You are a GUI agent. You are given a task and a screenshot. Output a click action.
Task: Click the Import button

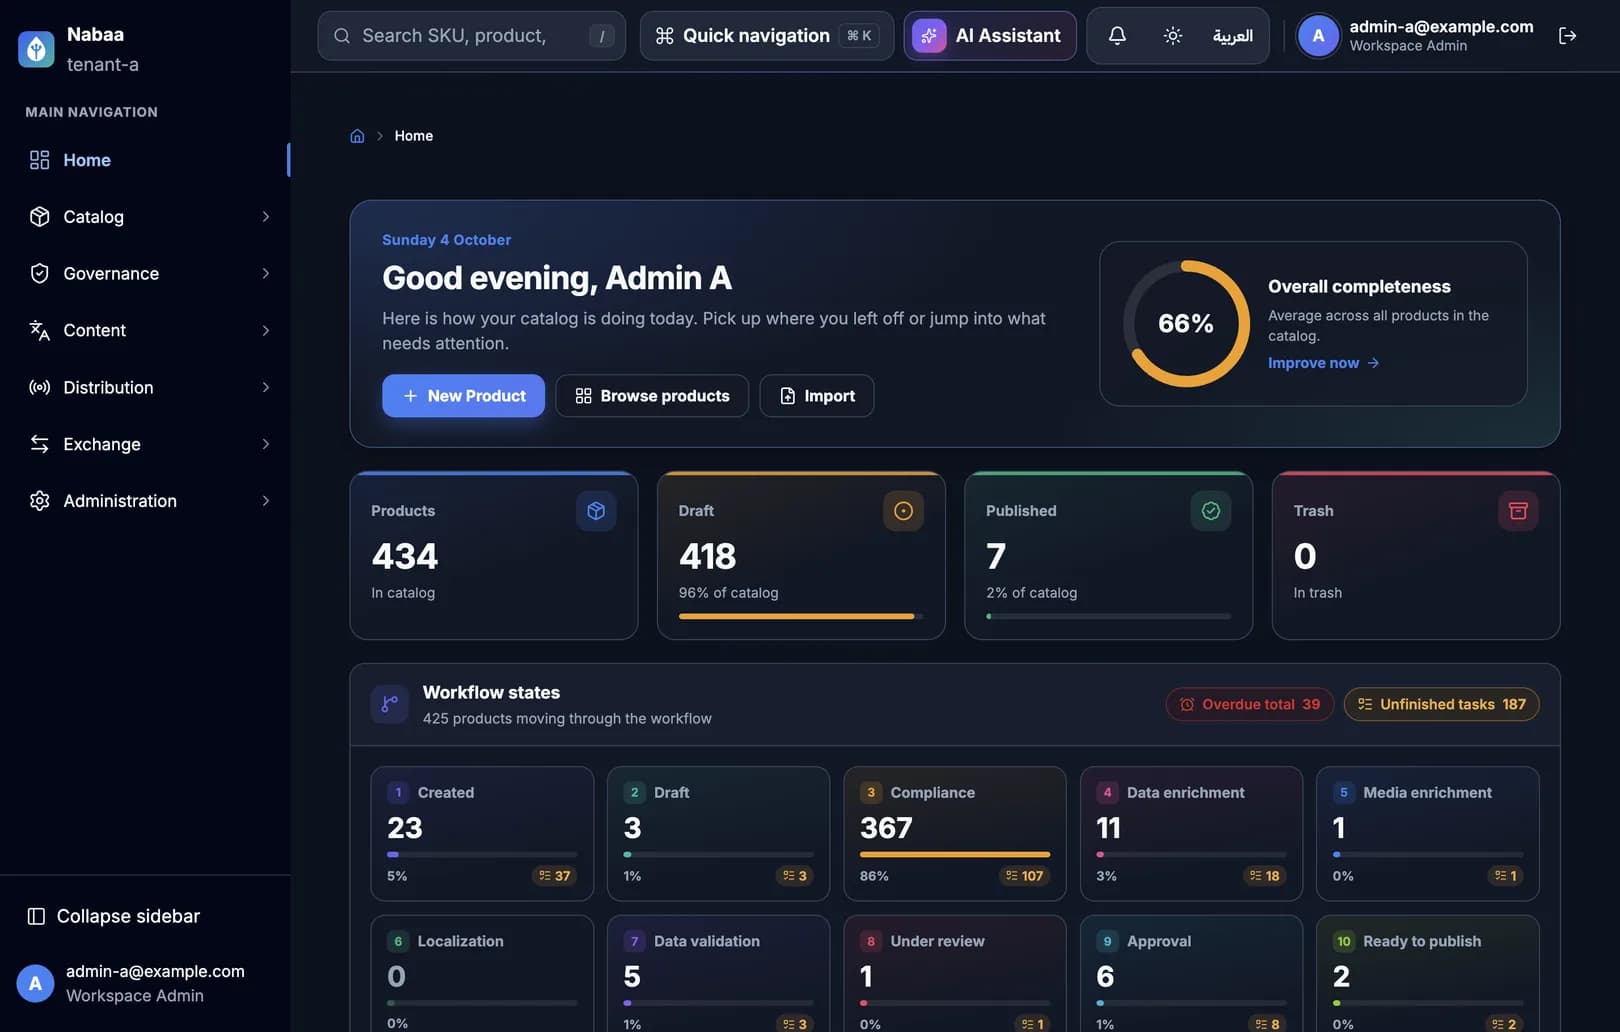[817, 396]
